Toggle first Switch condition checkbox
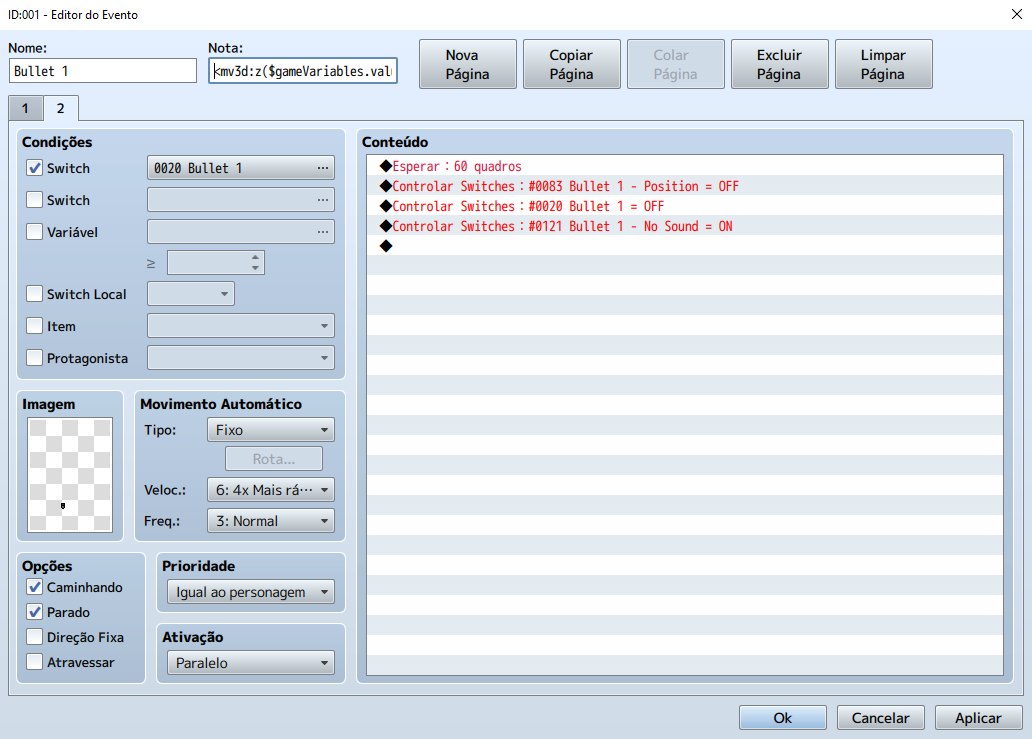The image size is (1032, 739). [x=35, y=168]
